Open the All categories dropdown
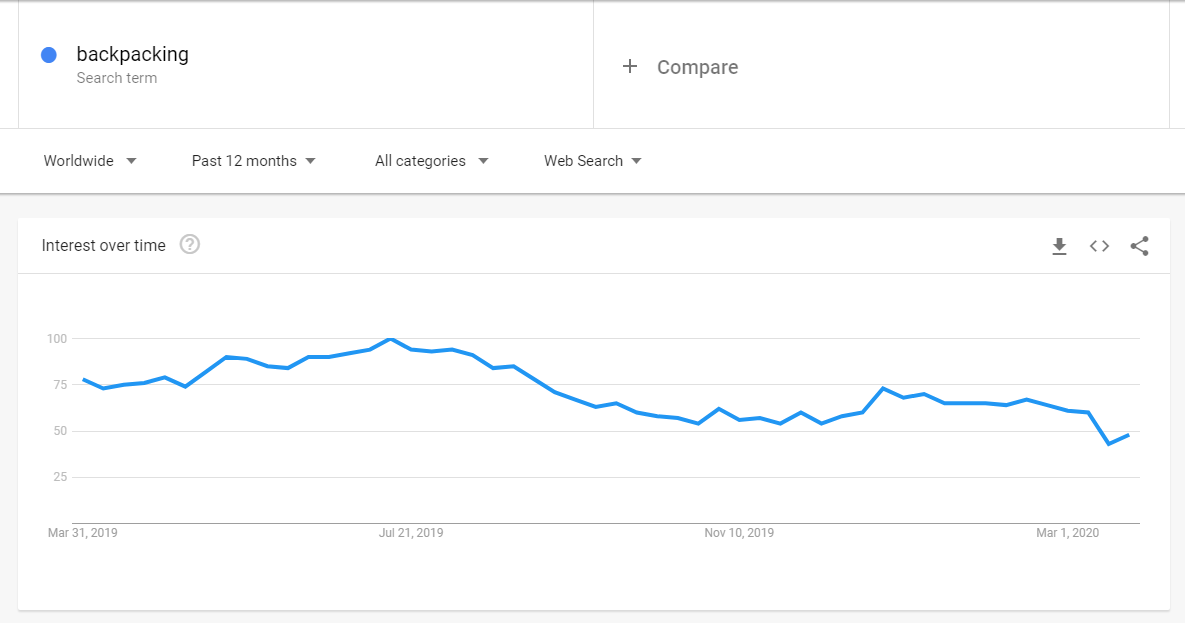The width and height of the screenshot is (1185, 623). [420, 160]
